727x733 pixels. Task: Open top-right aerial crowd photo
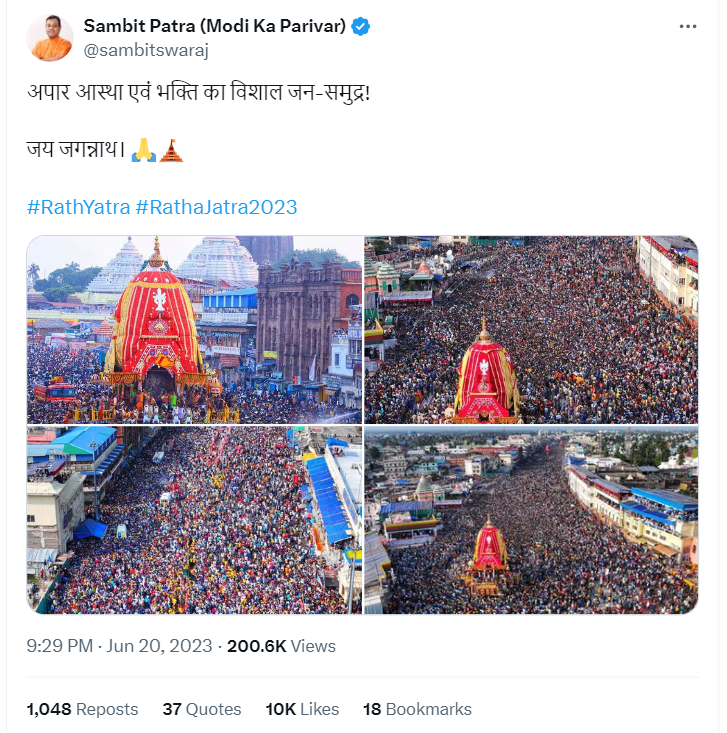coord(531,329)
